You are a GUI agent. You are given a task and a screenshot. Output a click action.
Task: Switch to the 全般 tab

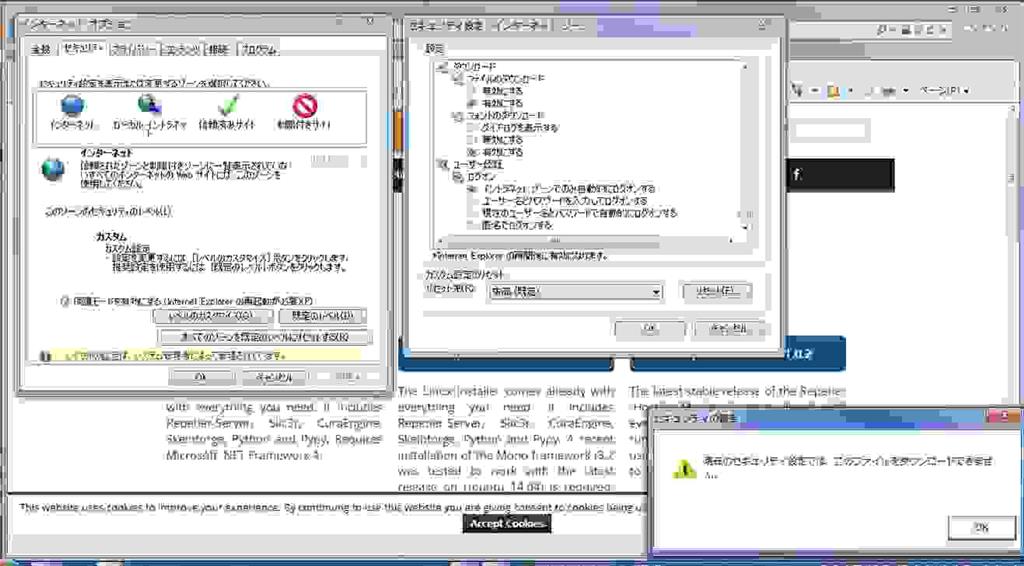[40, 50]
